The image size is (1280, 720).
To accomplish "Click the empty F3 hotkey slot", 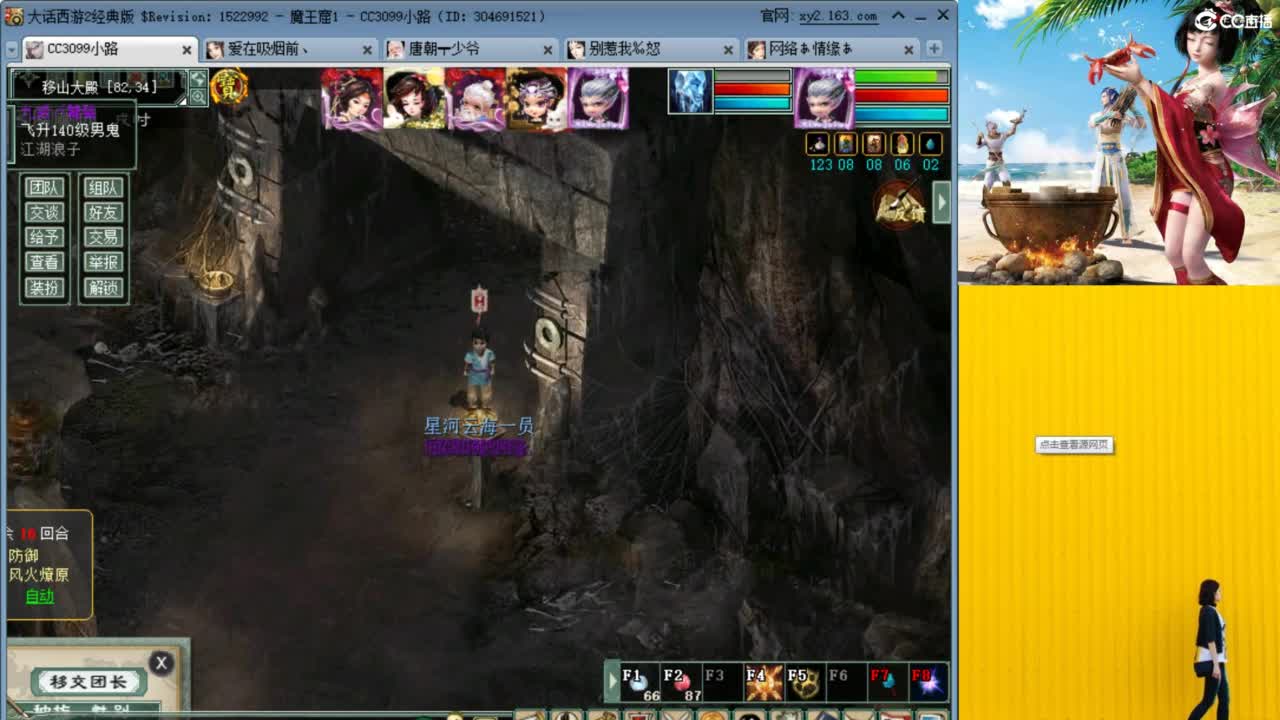I will pos(722,682).
